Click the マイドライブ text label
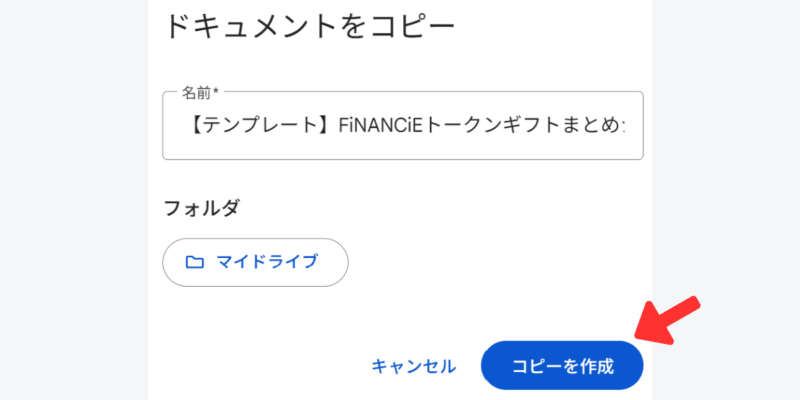The width and height of the screenshot is (800, 400). (x=267, y=262)
